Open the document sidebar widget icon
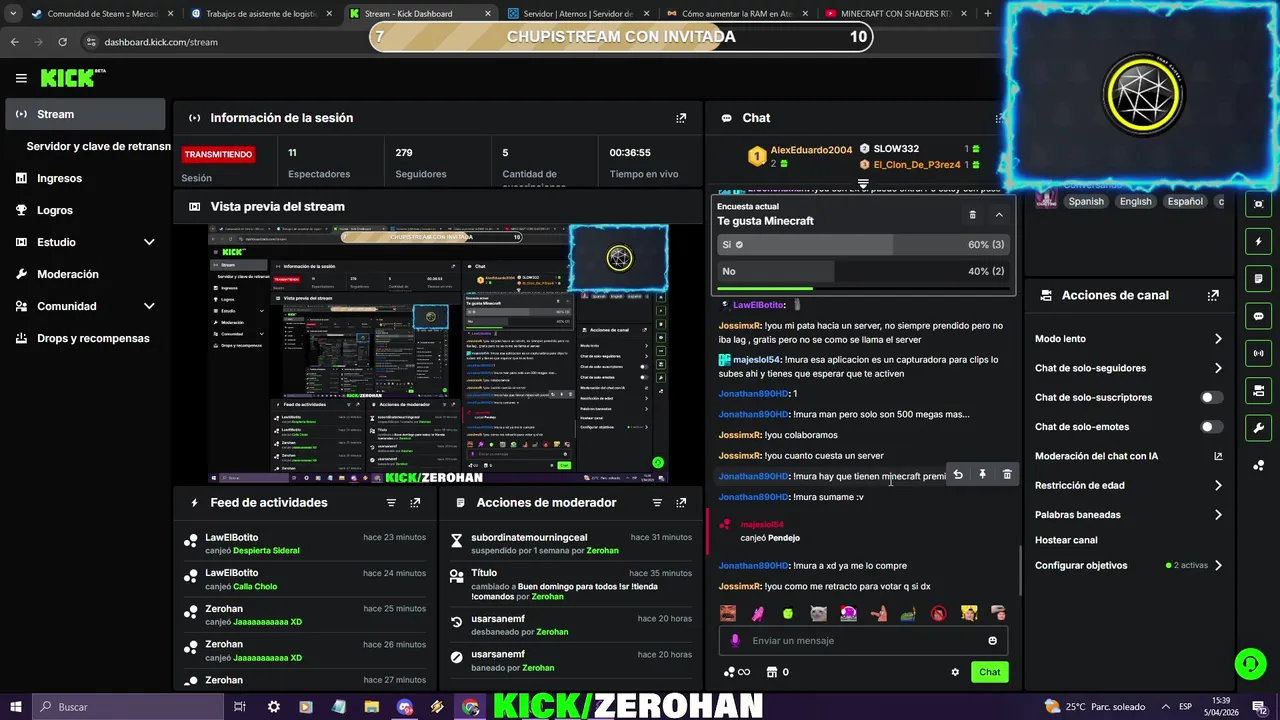The width and height of the screenshot is (1280, 720). (x=1258, y=279)
